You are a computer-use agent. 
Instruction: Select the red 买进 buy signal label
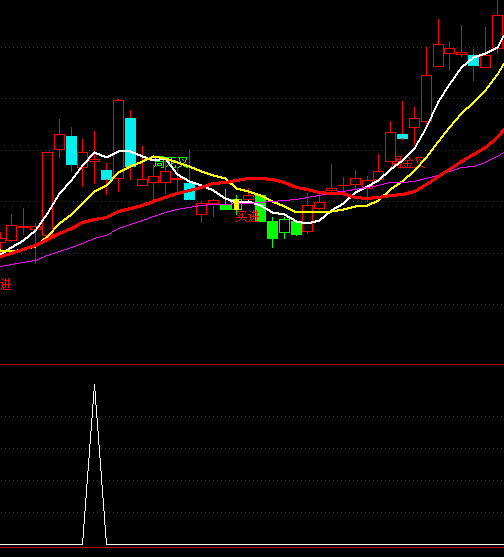(x=247, y=216)
